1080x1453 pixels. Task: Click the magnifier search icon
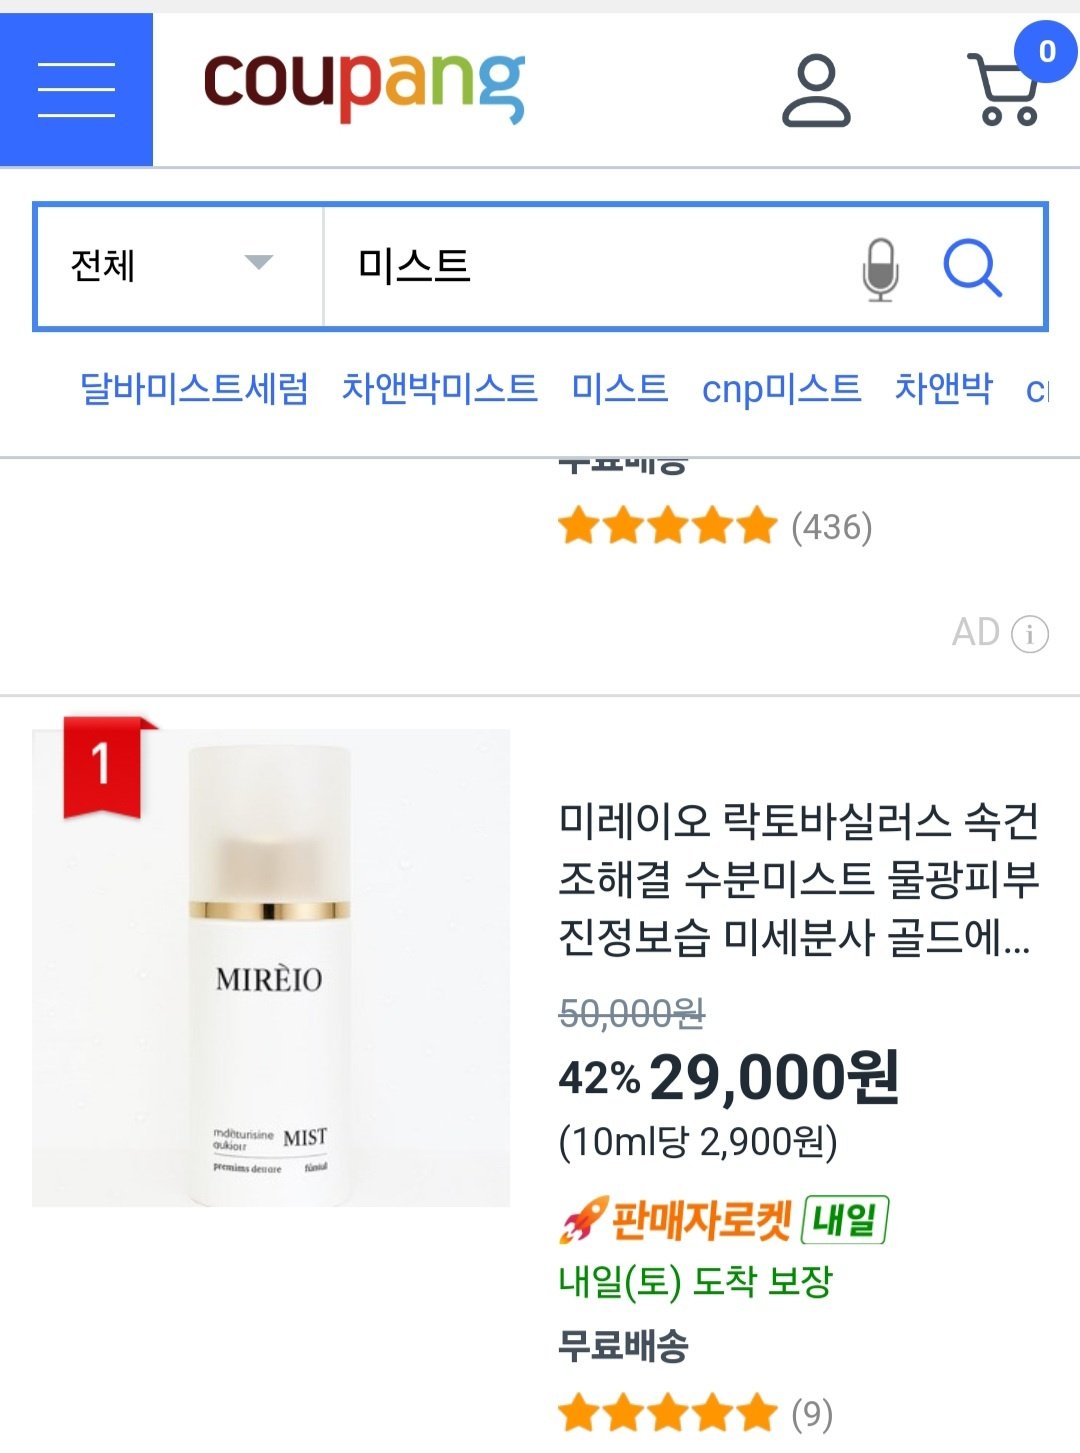click(x=972, y=268)
